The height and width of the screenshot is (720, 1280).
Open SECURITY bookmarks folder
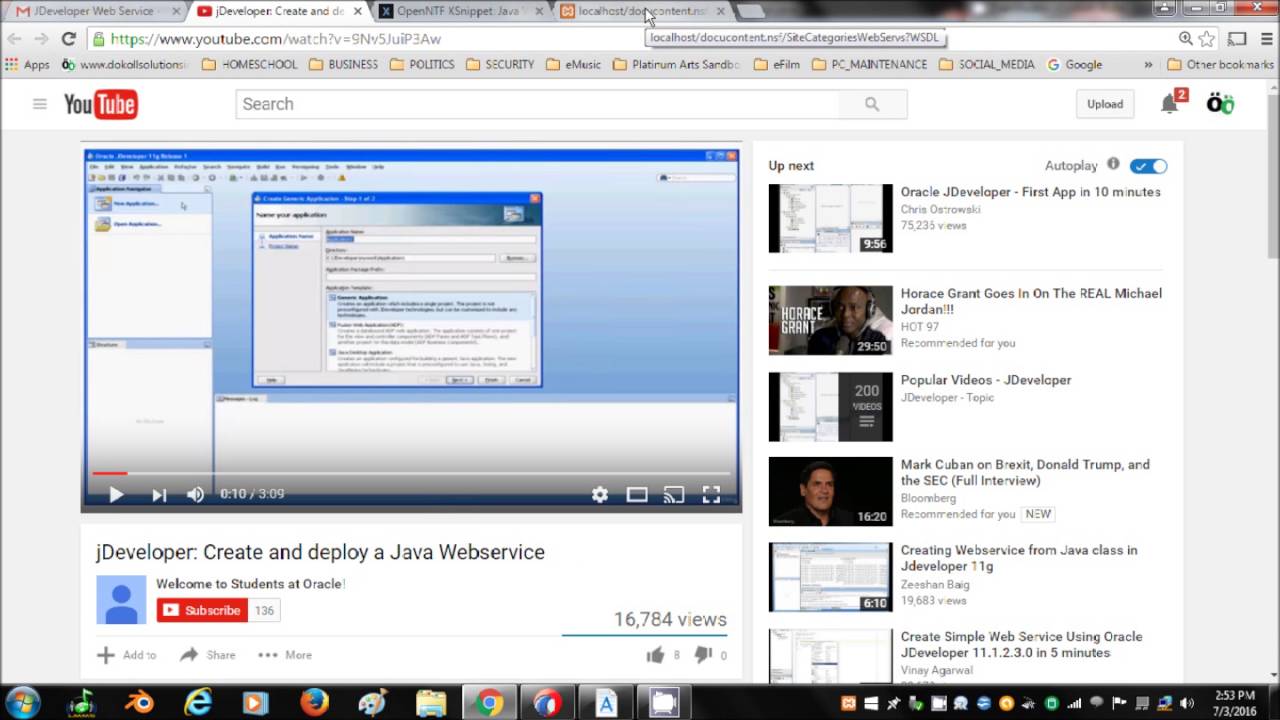499,64
